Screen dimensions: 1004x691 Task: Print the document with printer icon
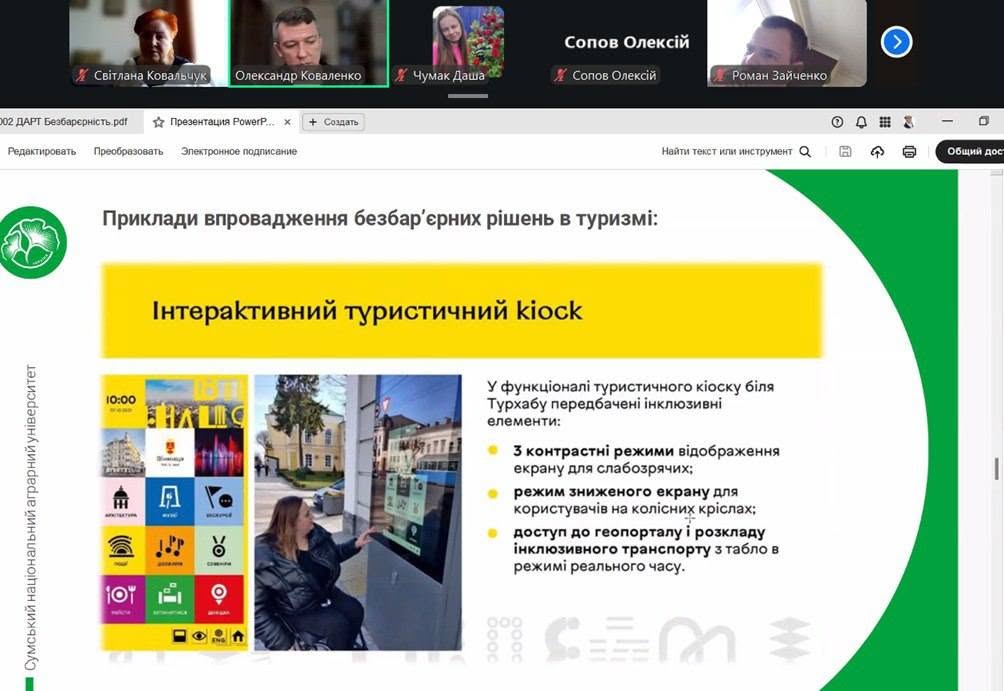click(x=909, y=152)
